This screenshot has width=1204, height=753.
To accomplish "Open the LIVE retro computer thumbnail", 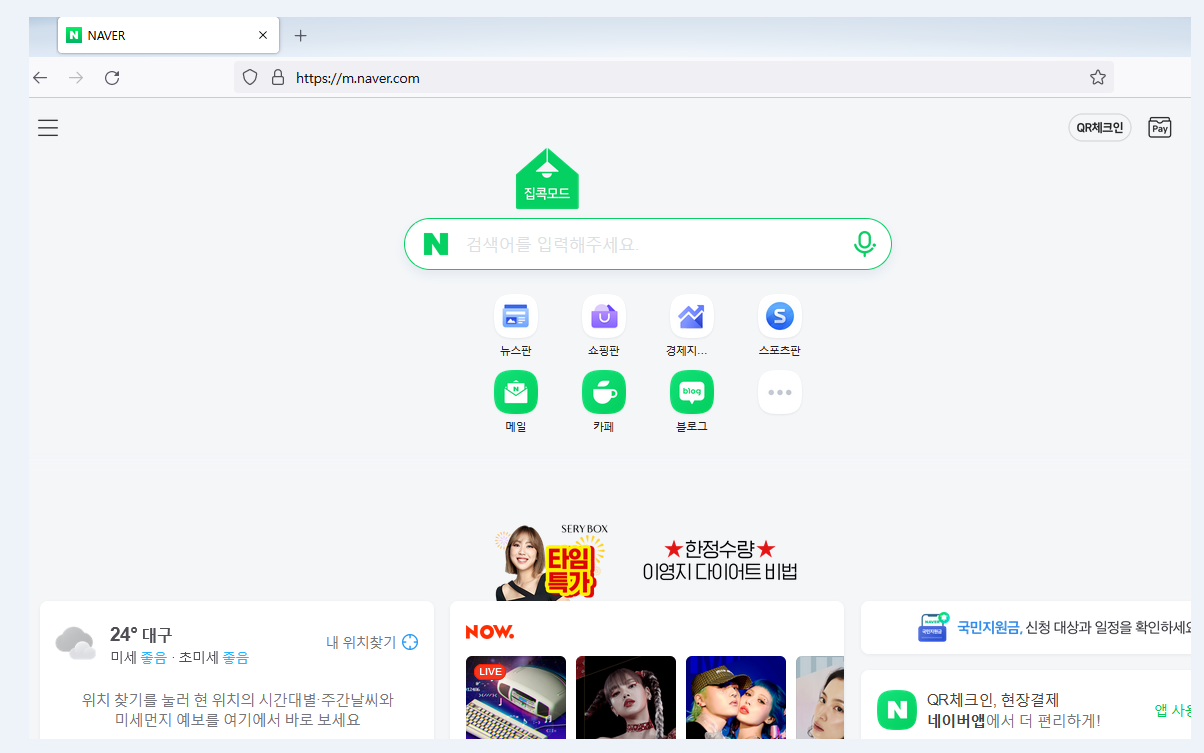I will click(x=516, y=697).
